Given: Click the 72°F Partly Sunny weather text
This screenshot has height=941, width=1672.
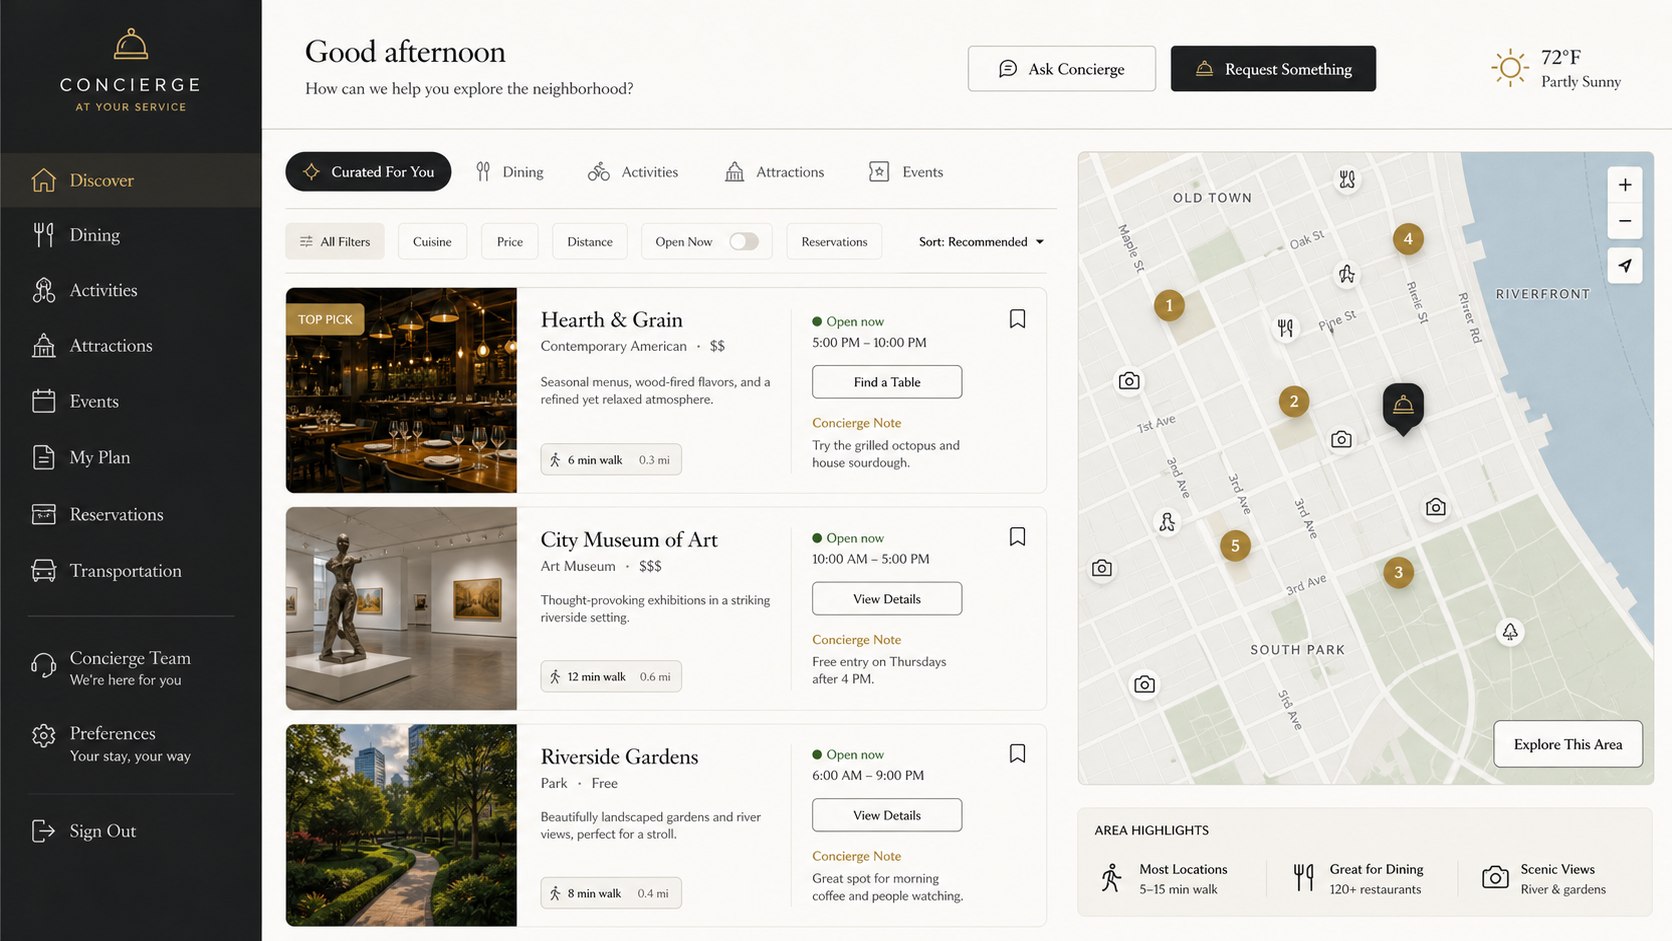Looking at the screenshot, I should pos(1581,68).
